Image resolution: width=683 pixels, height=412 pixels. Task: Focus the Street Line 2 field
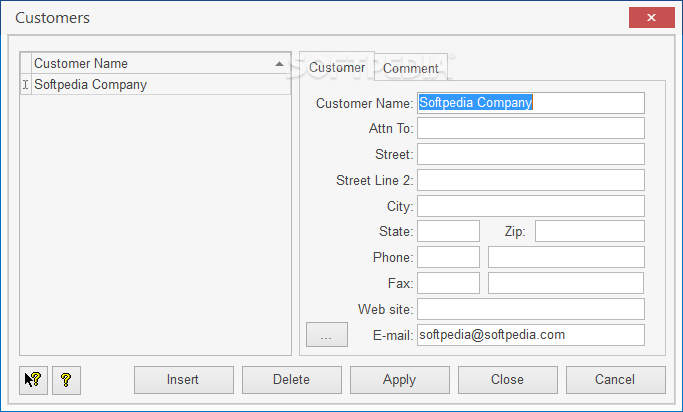531,180
